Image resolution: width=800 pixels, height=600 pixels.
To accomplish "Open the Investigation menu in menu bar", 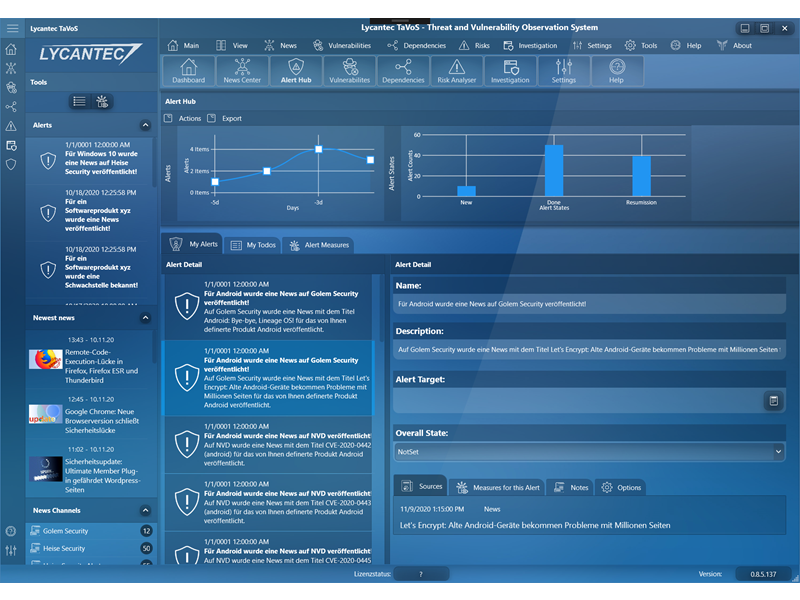I will 530,45.
